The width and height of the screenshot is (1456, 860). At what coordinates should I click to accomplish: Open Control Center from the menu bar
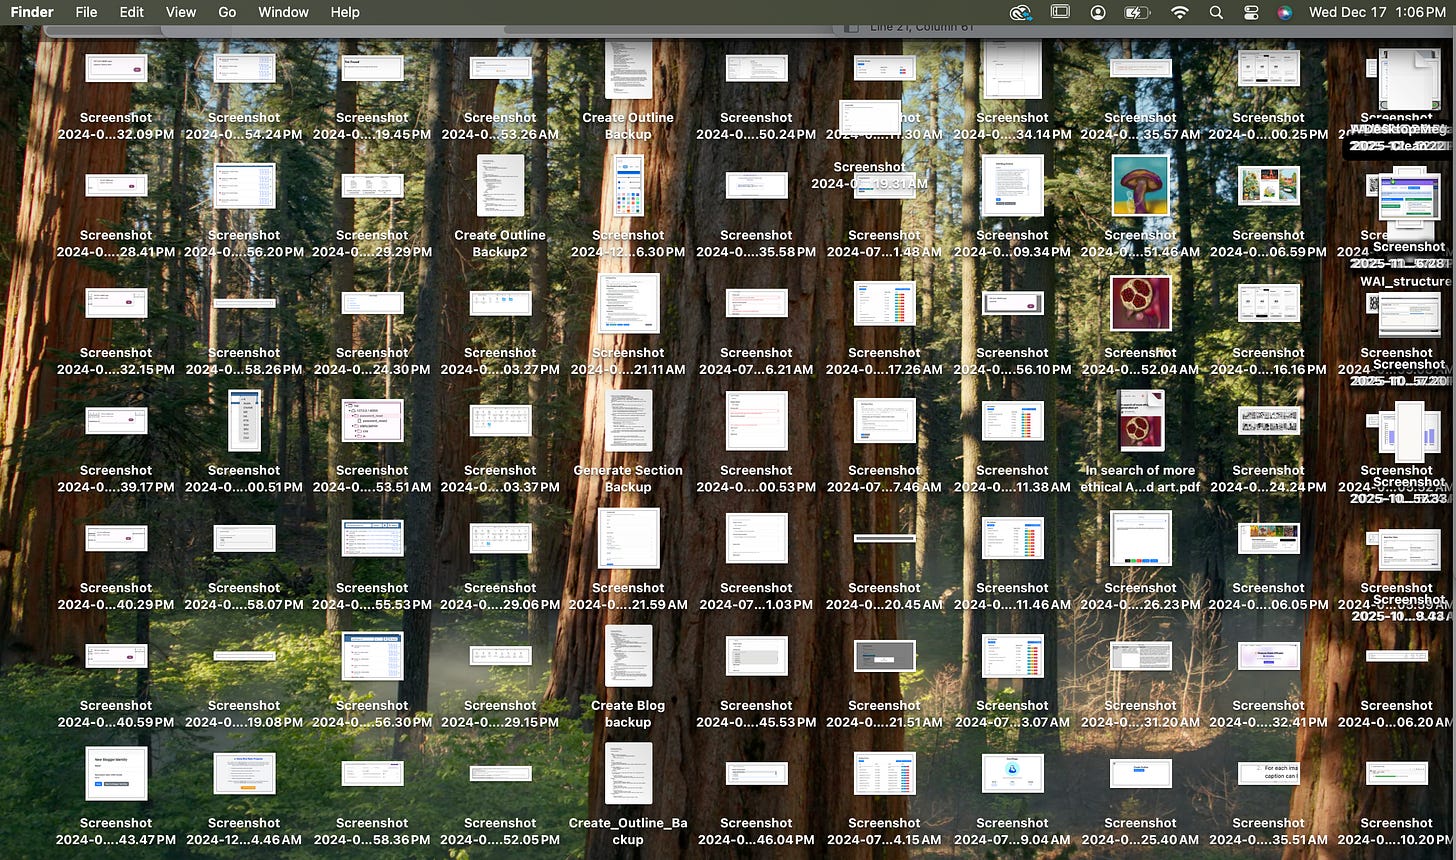(1250, 12)
